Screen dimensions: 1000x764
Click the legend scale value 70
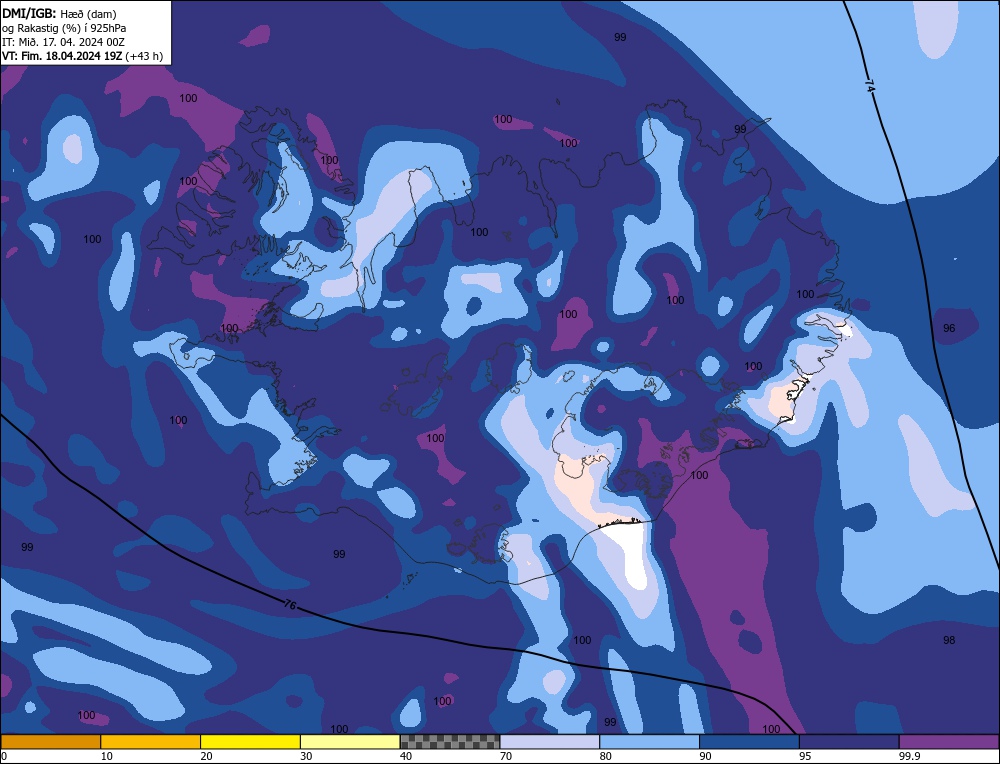[506, 756]
